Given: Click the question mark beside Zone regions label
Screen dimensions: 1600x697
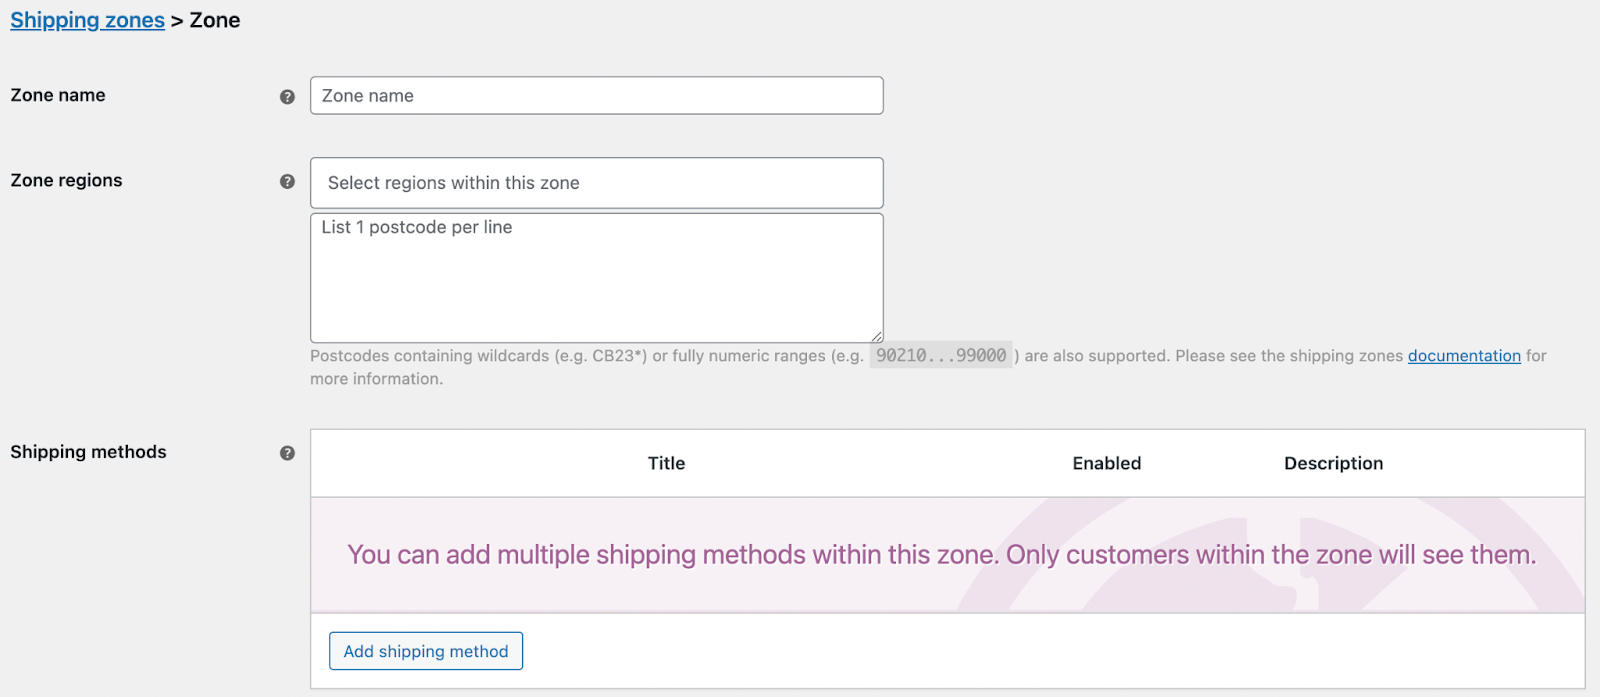Looking at the screenshot, I should click(x=288, y=181).
